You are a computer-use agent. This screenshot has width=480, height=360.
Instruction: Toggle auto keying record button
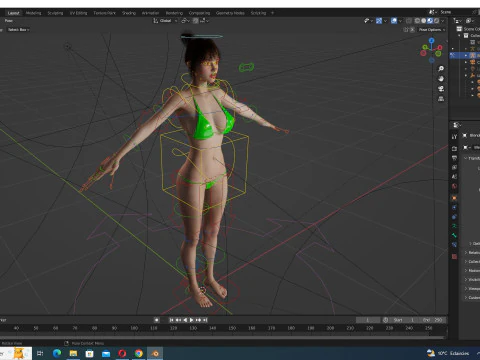click(x=156, y=320)
